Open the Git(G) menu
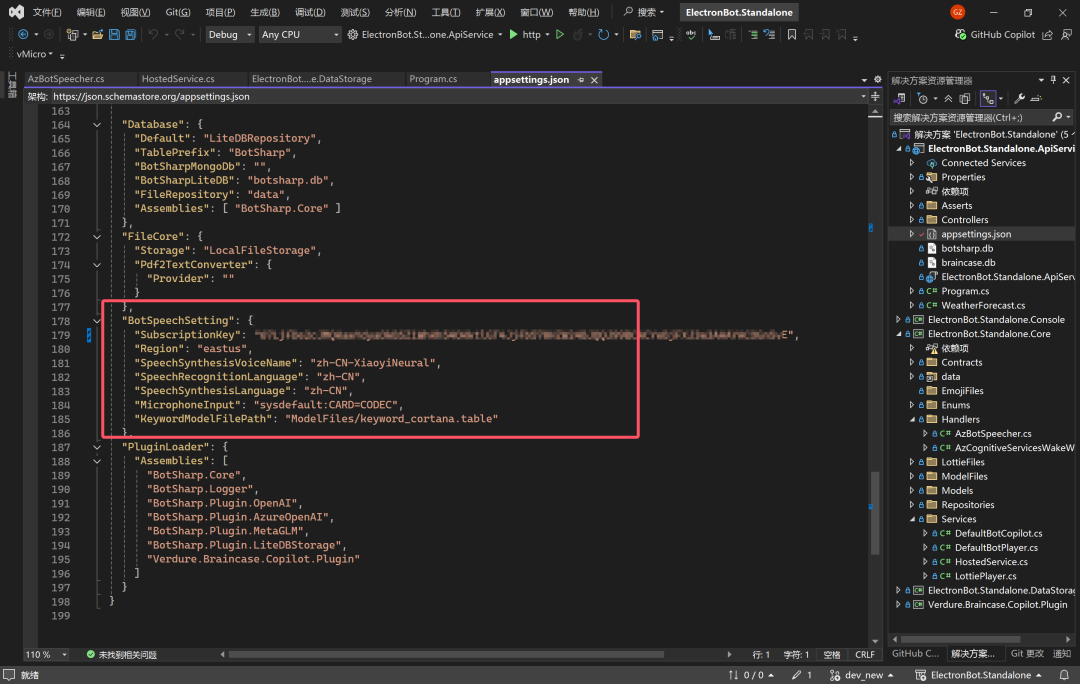This screenshot has height=684, width=1080. click(x=178, y=12)
